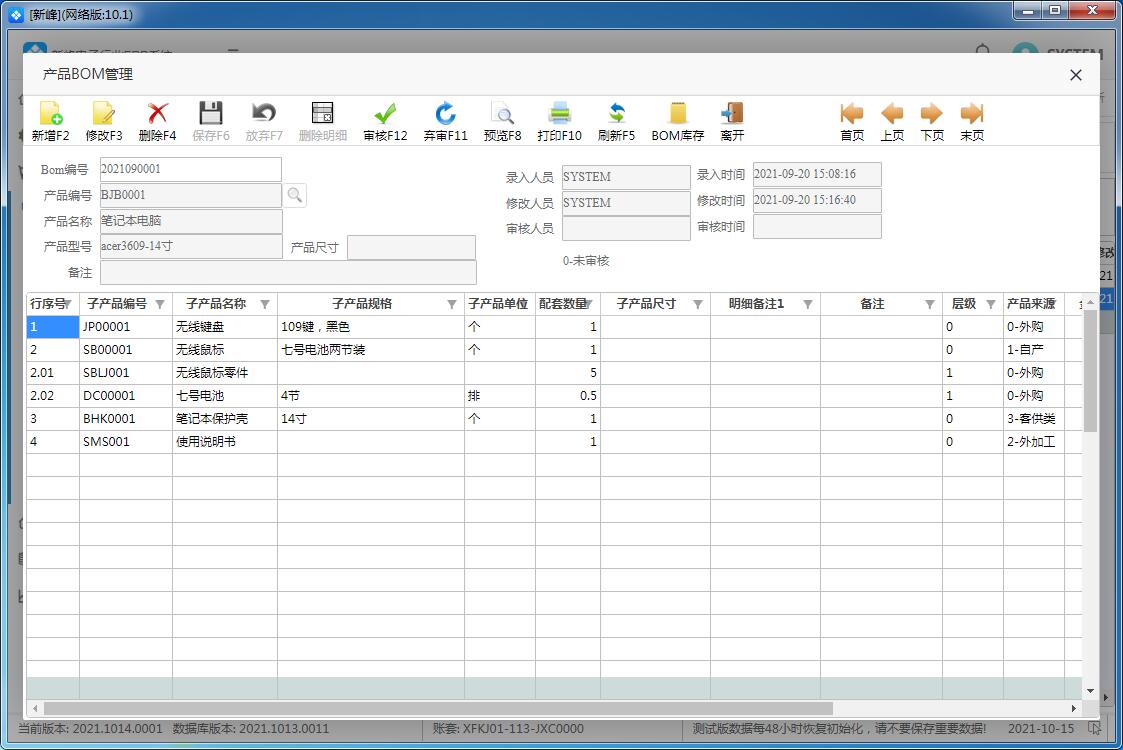Click the form 备注 input field
Viewport: 1123px width, 750px height.
point(288,273)
